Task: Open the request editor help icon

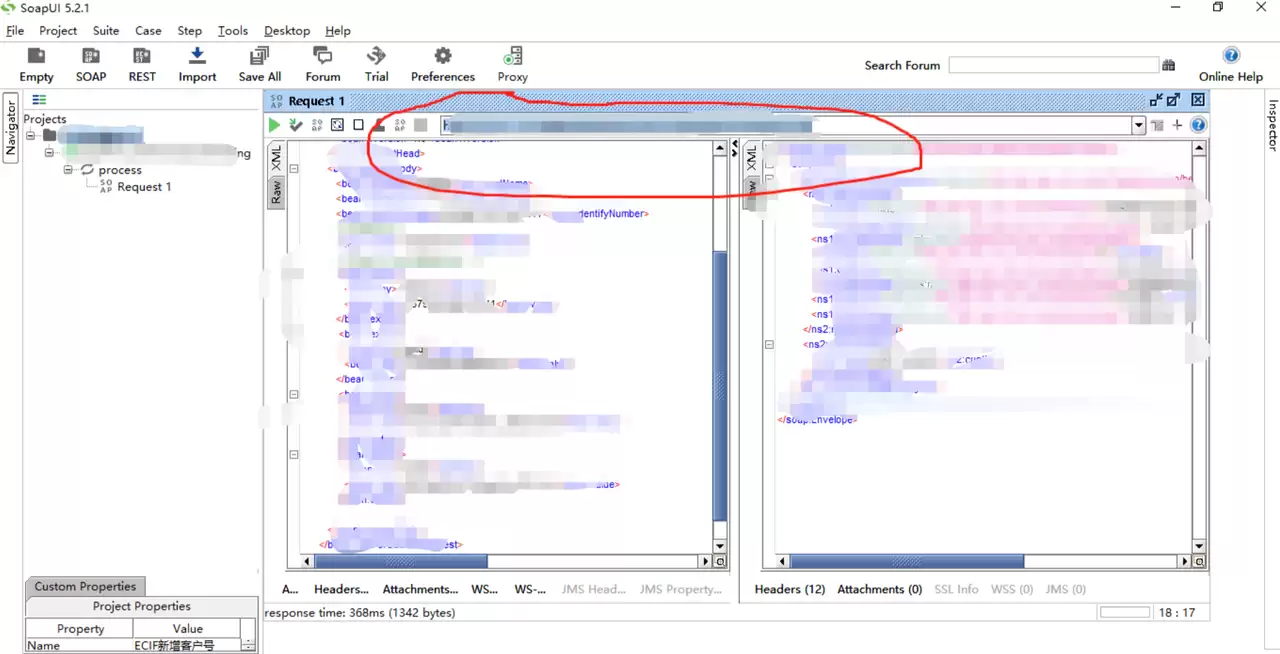Action: (1198, 125)
